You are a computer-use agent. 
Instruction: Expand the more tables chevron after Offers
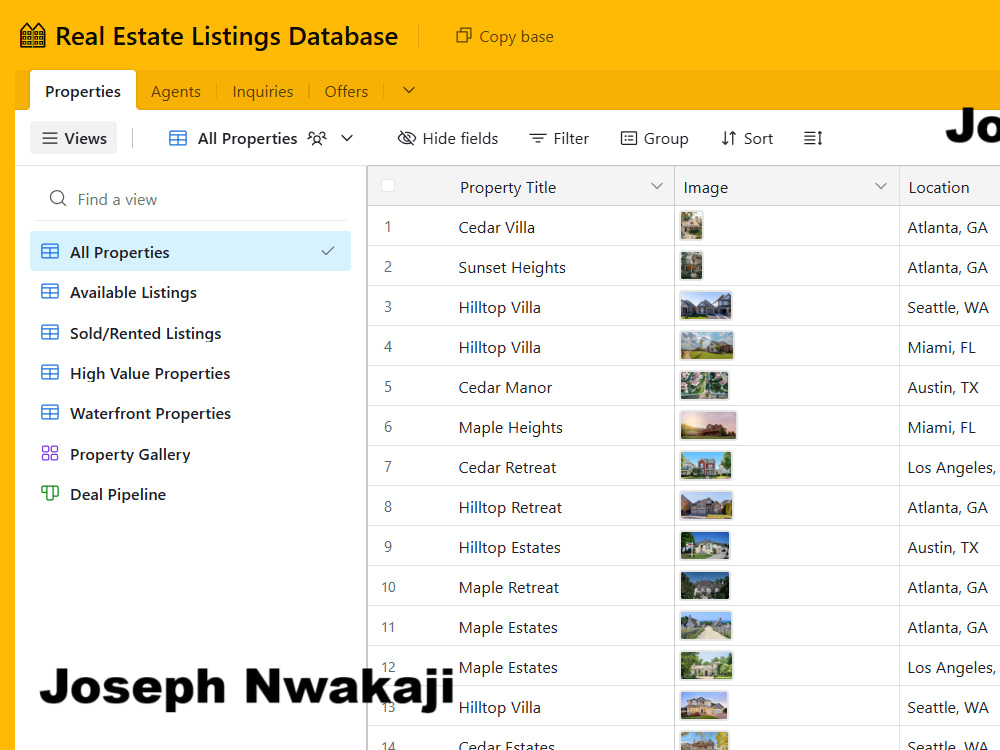tap(409, 91)
